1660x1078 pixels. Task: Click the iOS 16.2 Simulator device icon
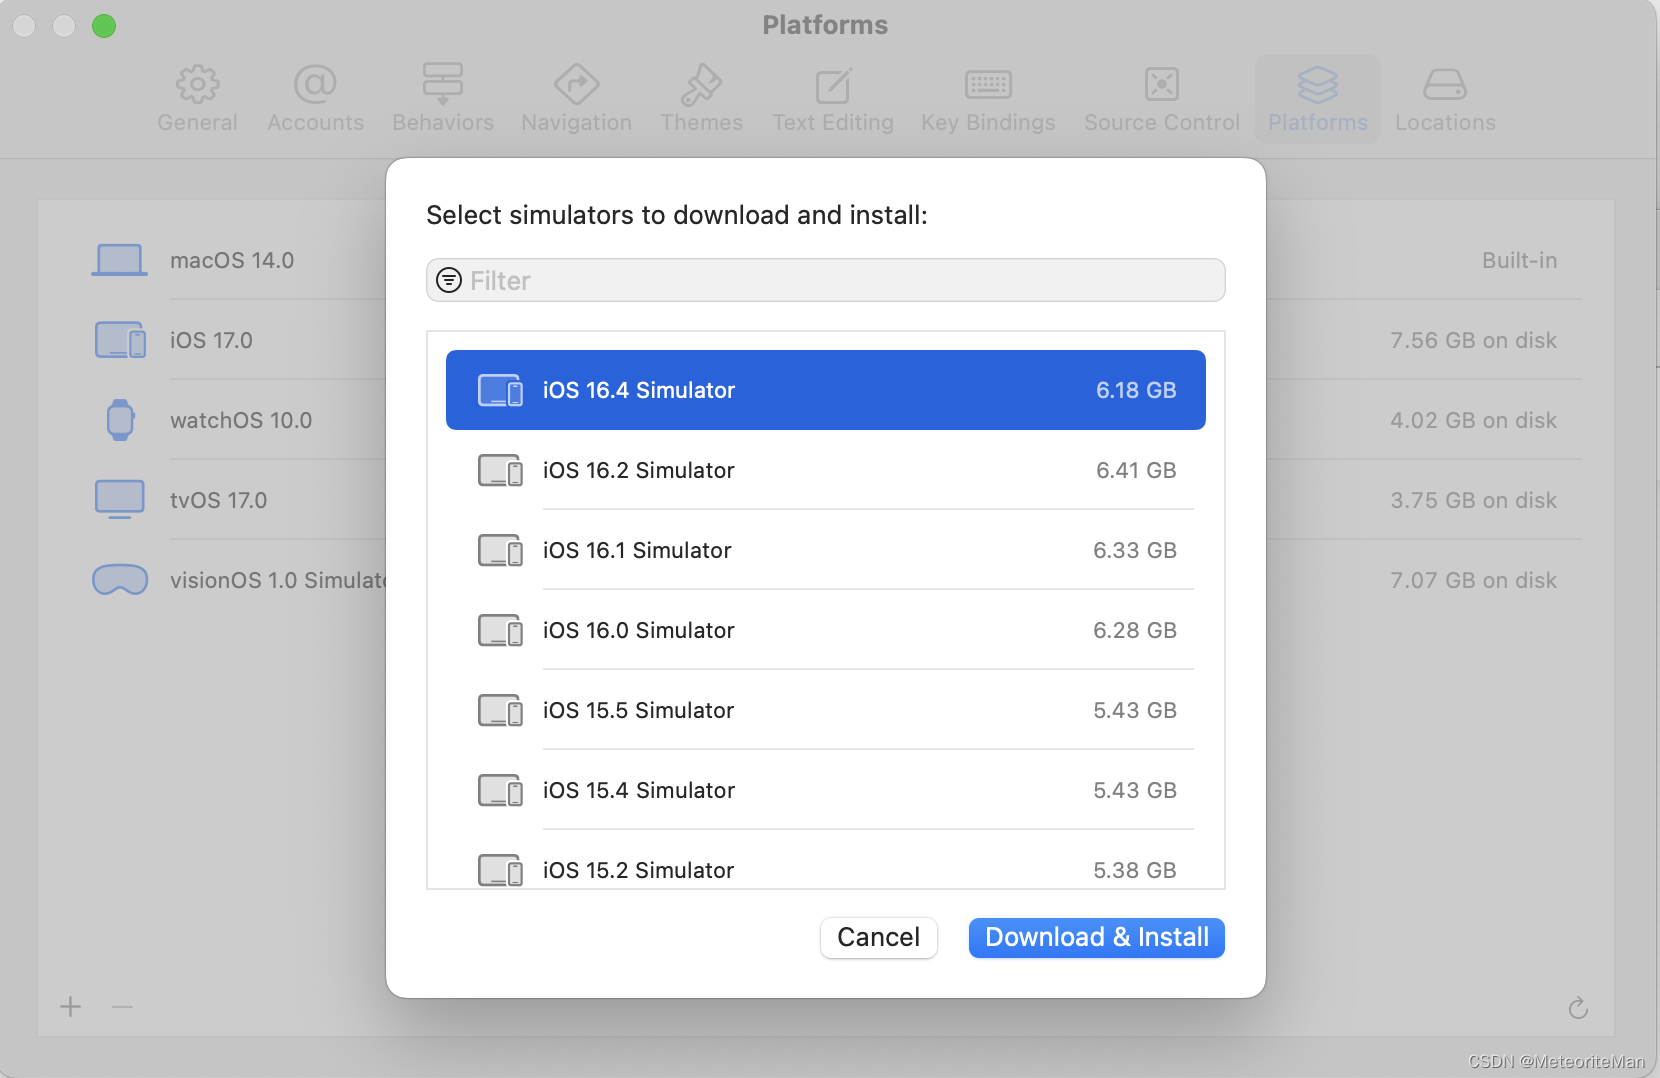[x=500, y=470]
